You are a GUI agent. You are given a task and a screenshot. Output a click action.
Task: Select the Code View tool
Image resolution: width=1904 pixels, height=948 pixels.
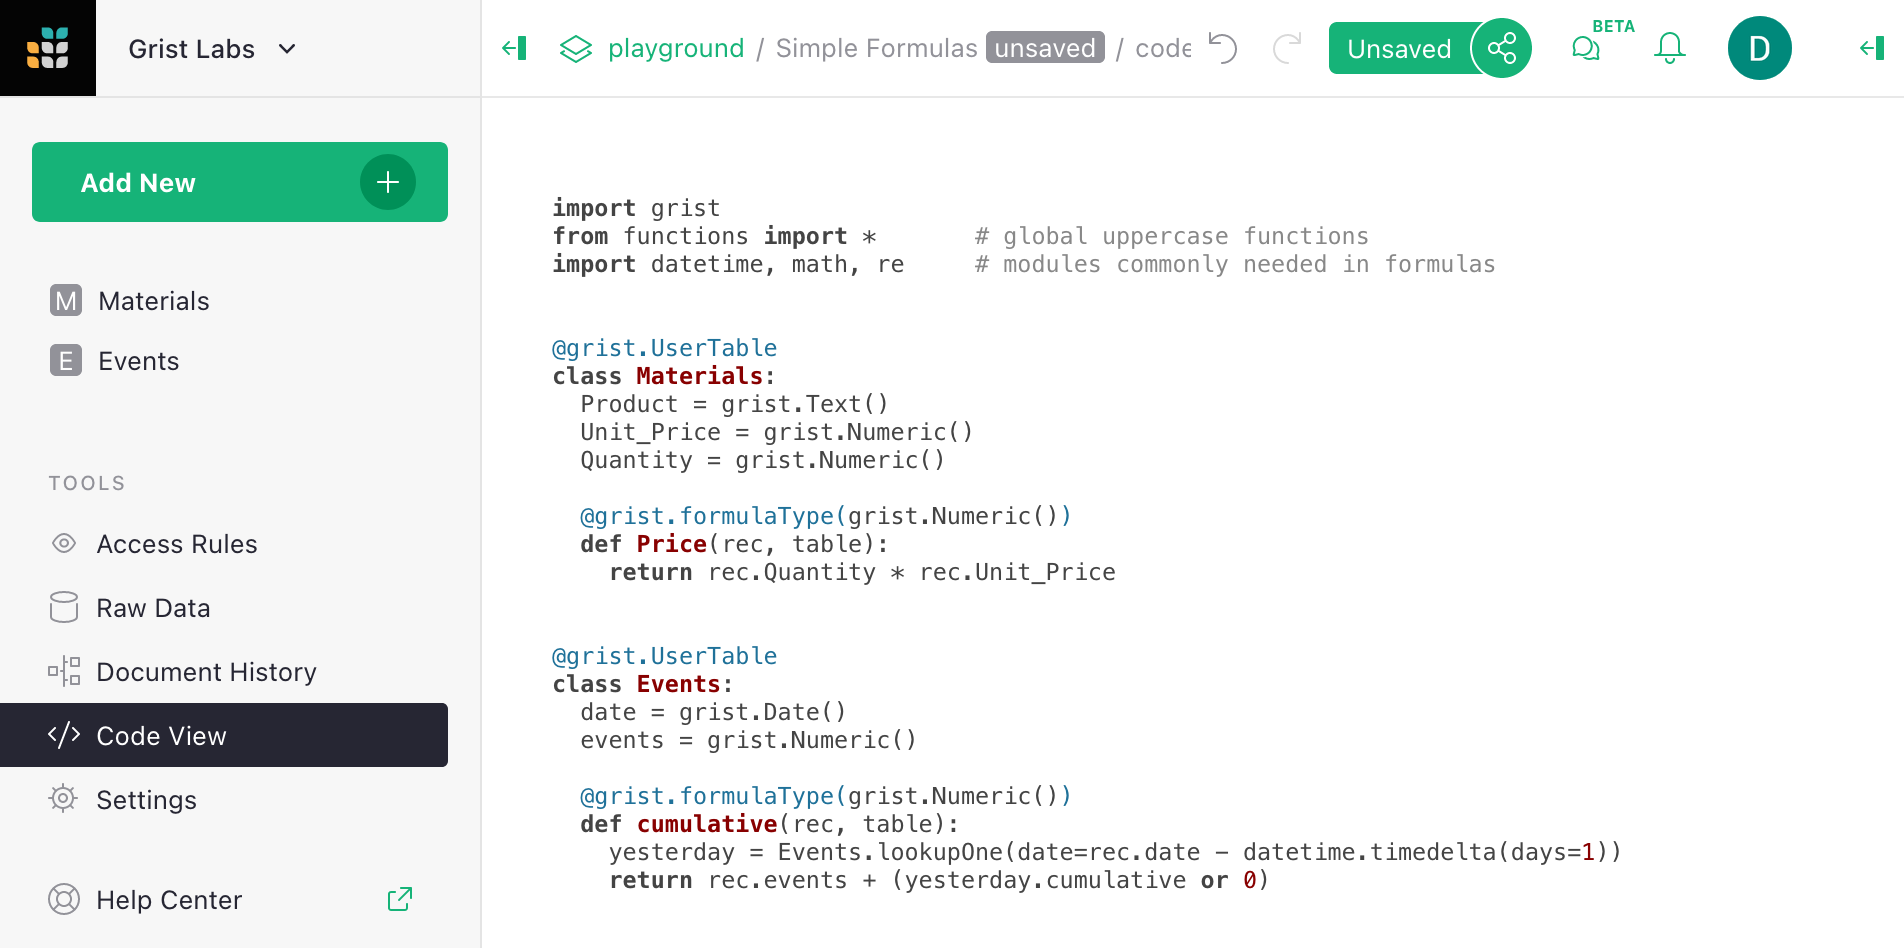(x=161, y=735)
